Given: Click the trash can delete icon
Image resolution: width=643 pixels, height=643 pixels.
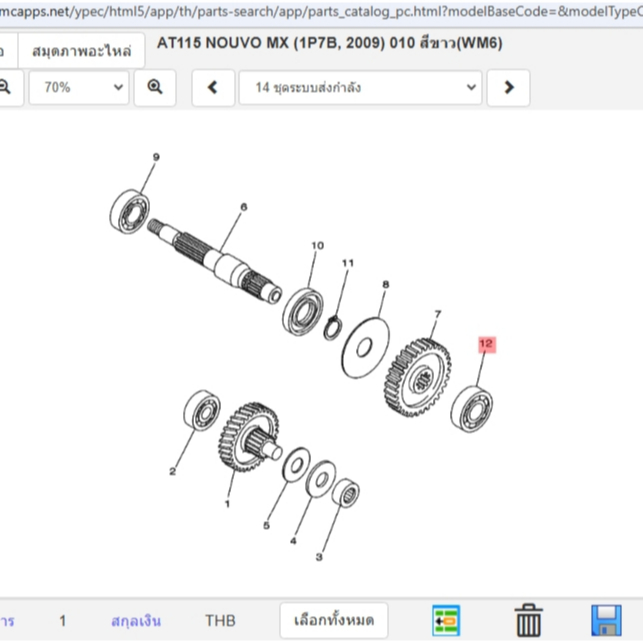Looking at the screenshot, I should (529, 620).
